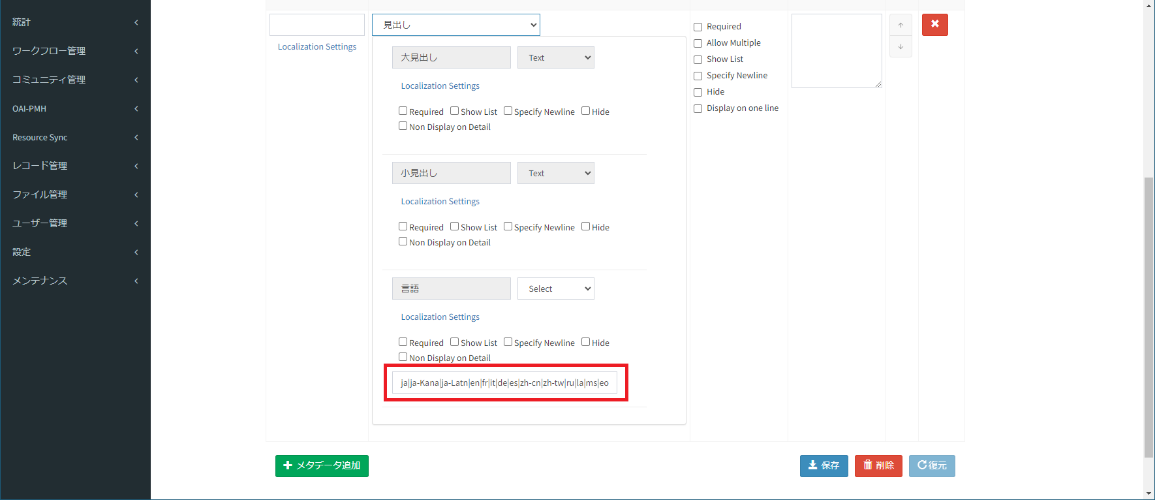Open Localization Settings link under 言語
This screenshot has height=500, width=1155.
point(440,317)
